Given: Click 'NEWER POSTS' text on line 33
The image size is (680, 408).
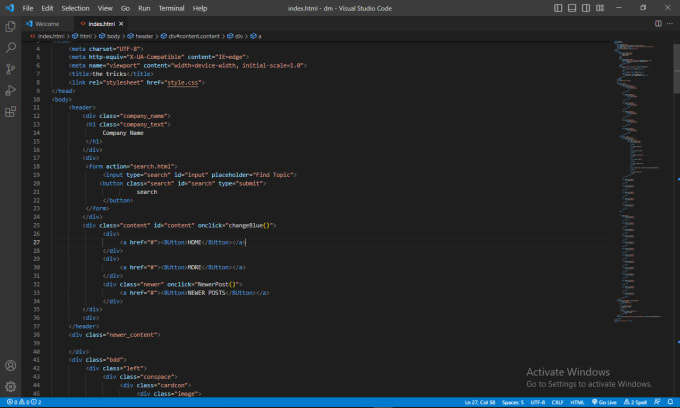Looking at the screenshot, I should click(206, 293).
